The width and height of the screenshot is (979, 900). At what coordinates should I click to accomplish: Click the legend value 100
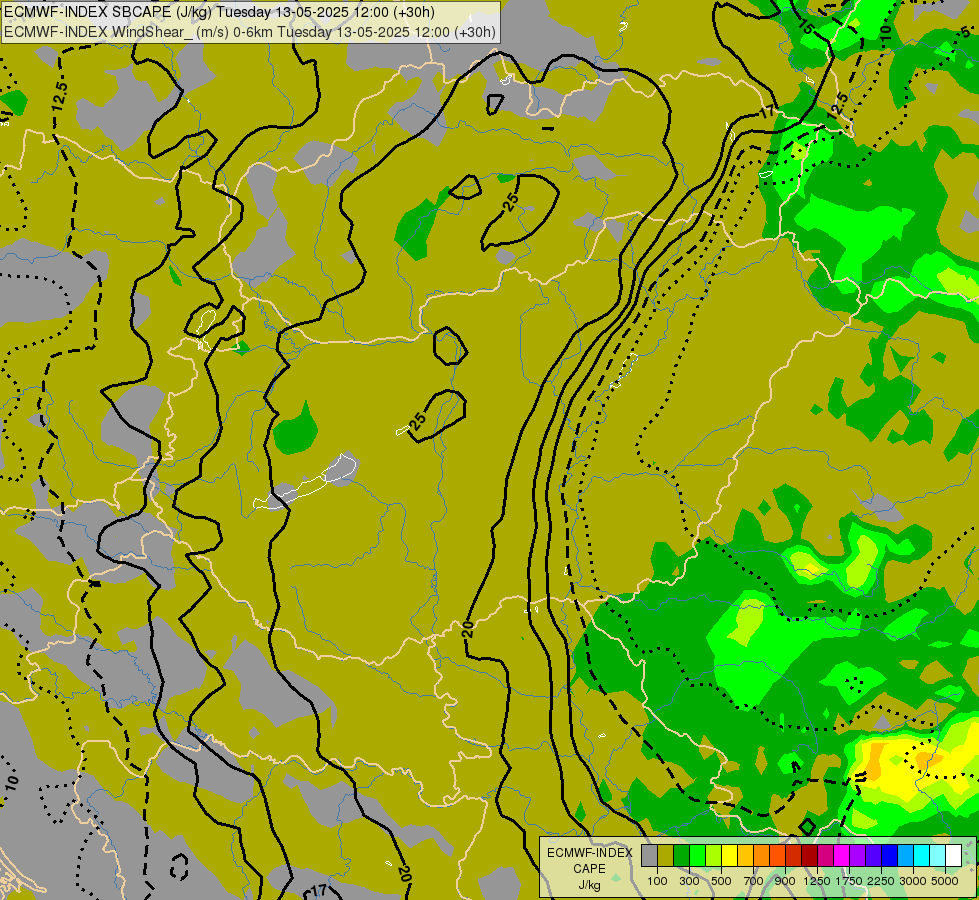(657, 881)
